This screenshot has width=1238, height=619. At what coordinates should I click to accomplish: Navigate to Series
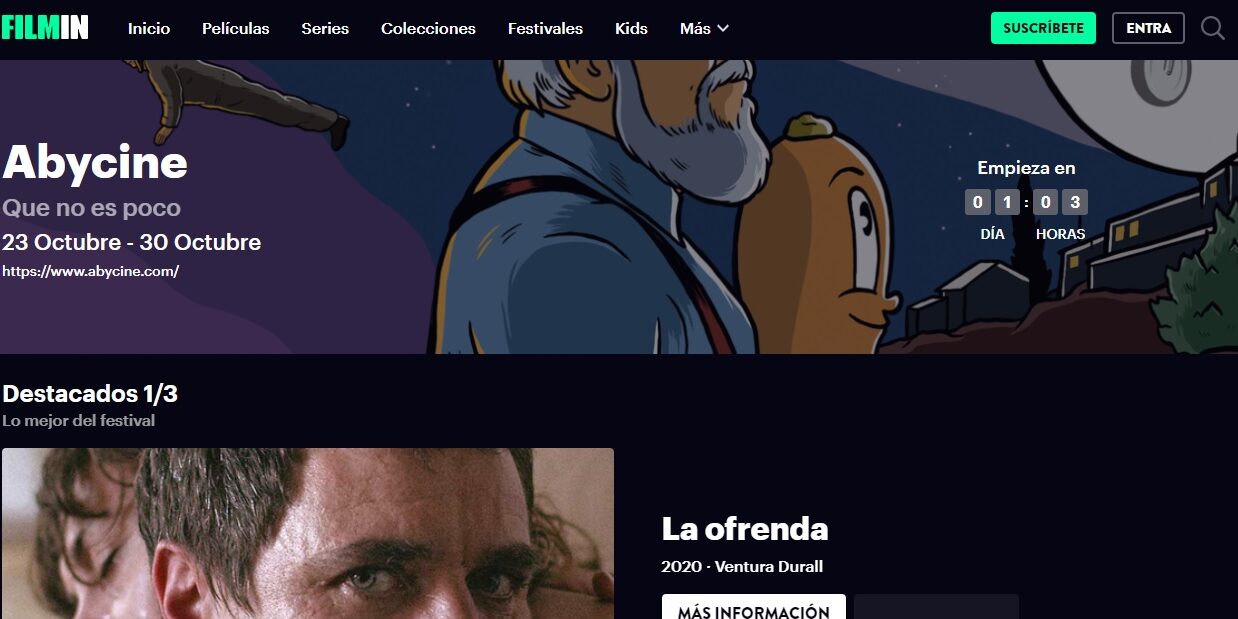point(325,29)
